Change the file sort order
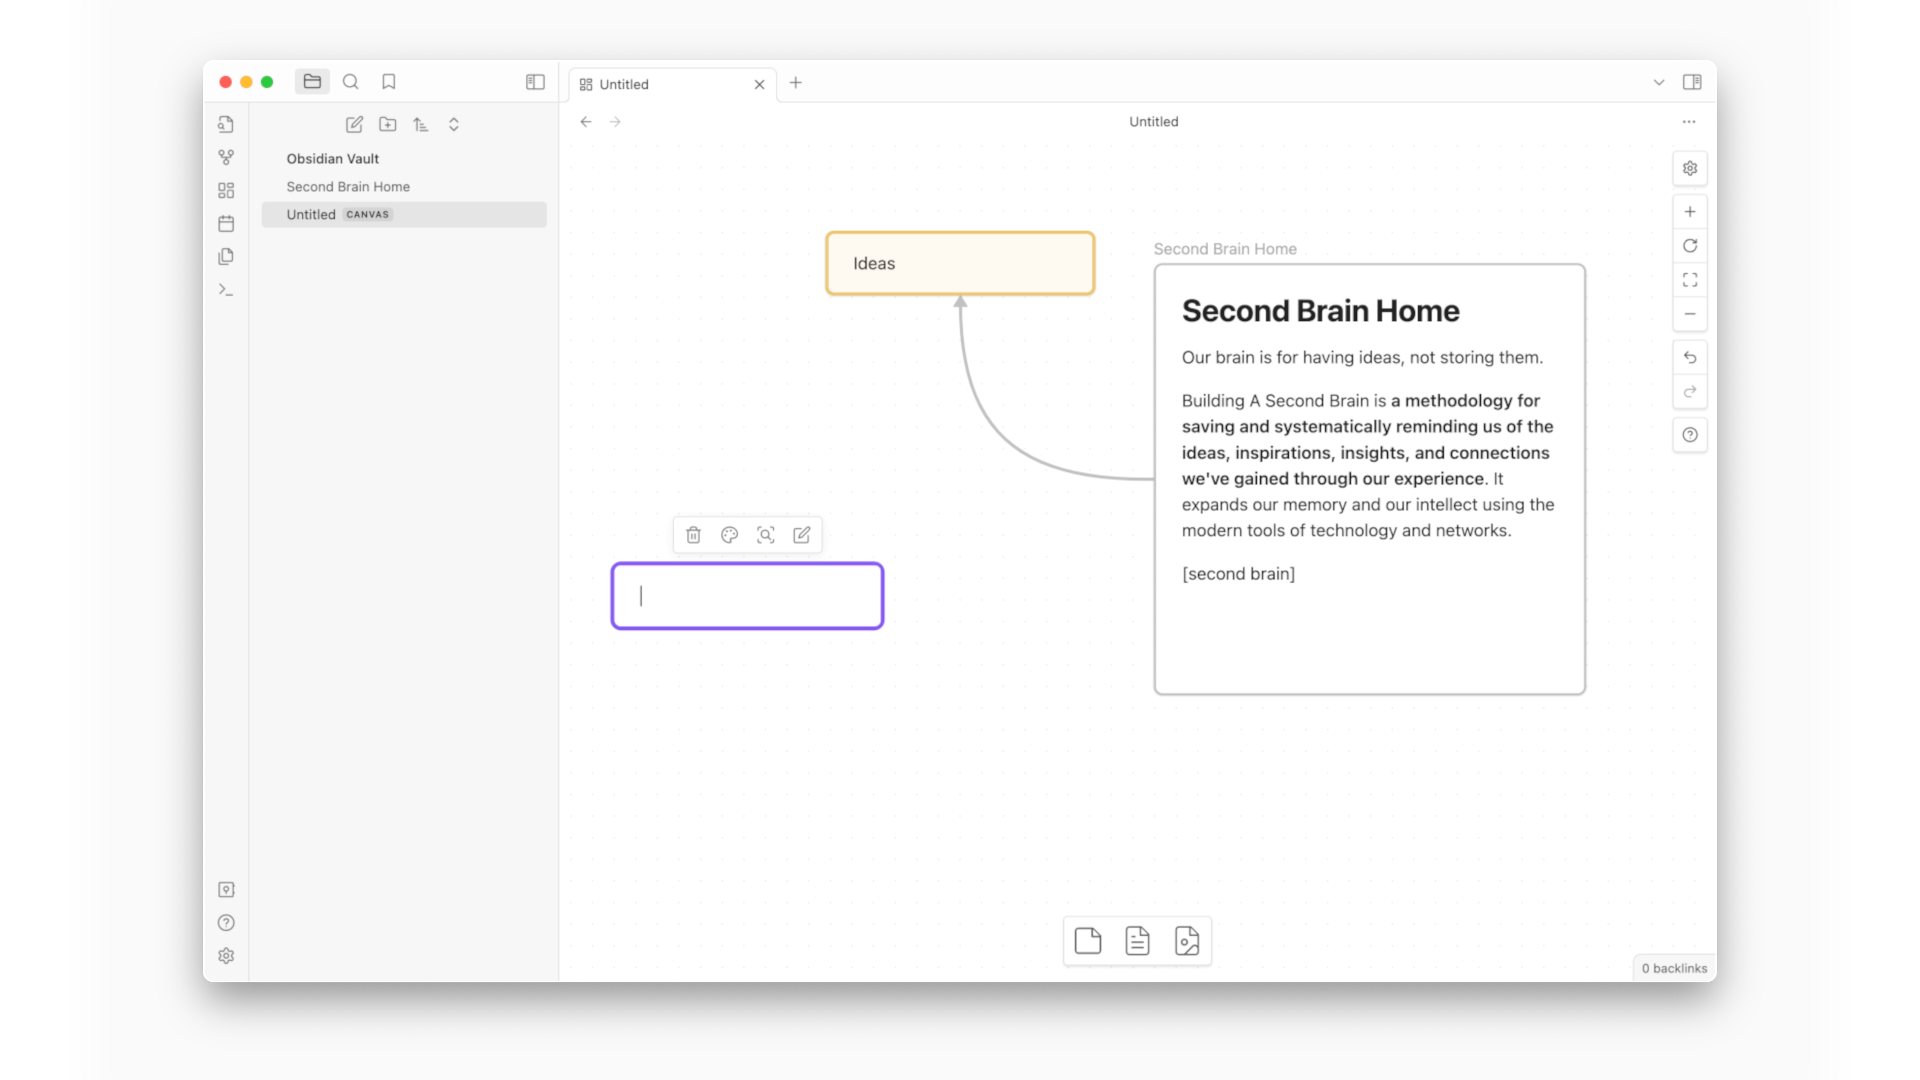Image resolution: width=1920 pixels, height=1080 pixels. tap(420, 124)
